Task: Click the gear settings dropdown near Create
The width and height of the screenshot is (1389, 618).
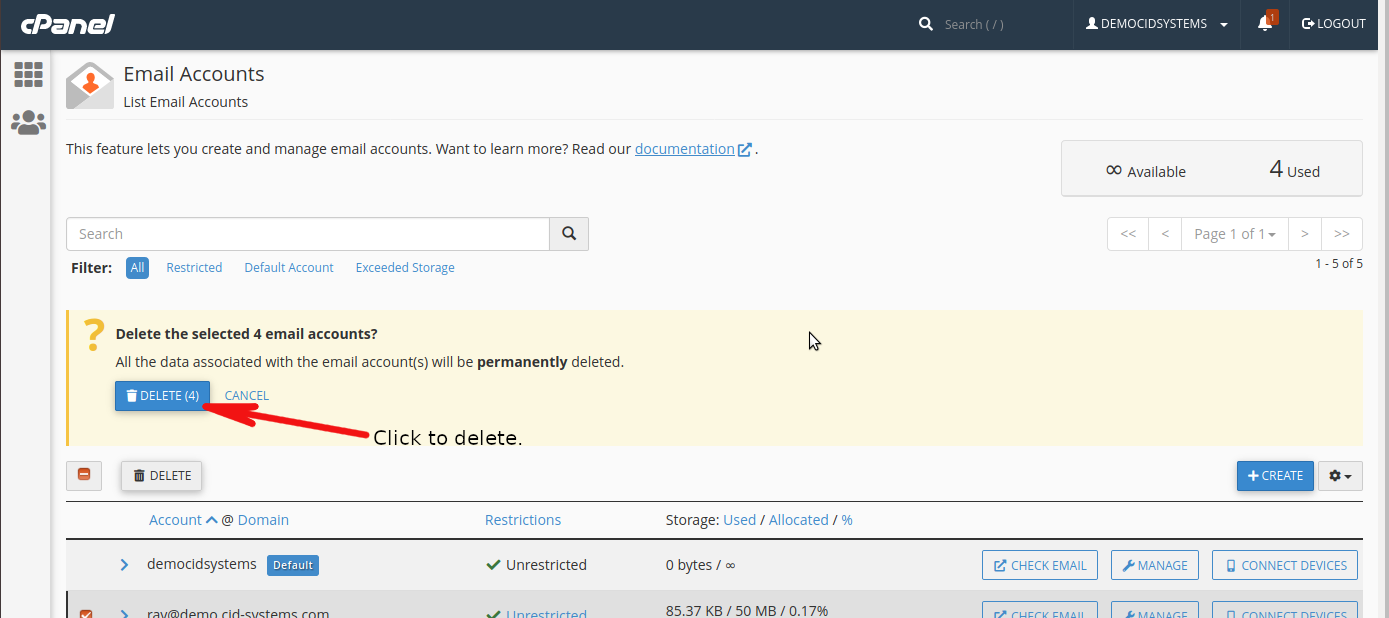Action: (1340, 476)
